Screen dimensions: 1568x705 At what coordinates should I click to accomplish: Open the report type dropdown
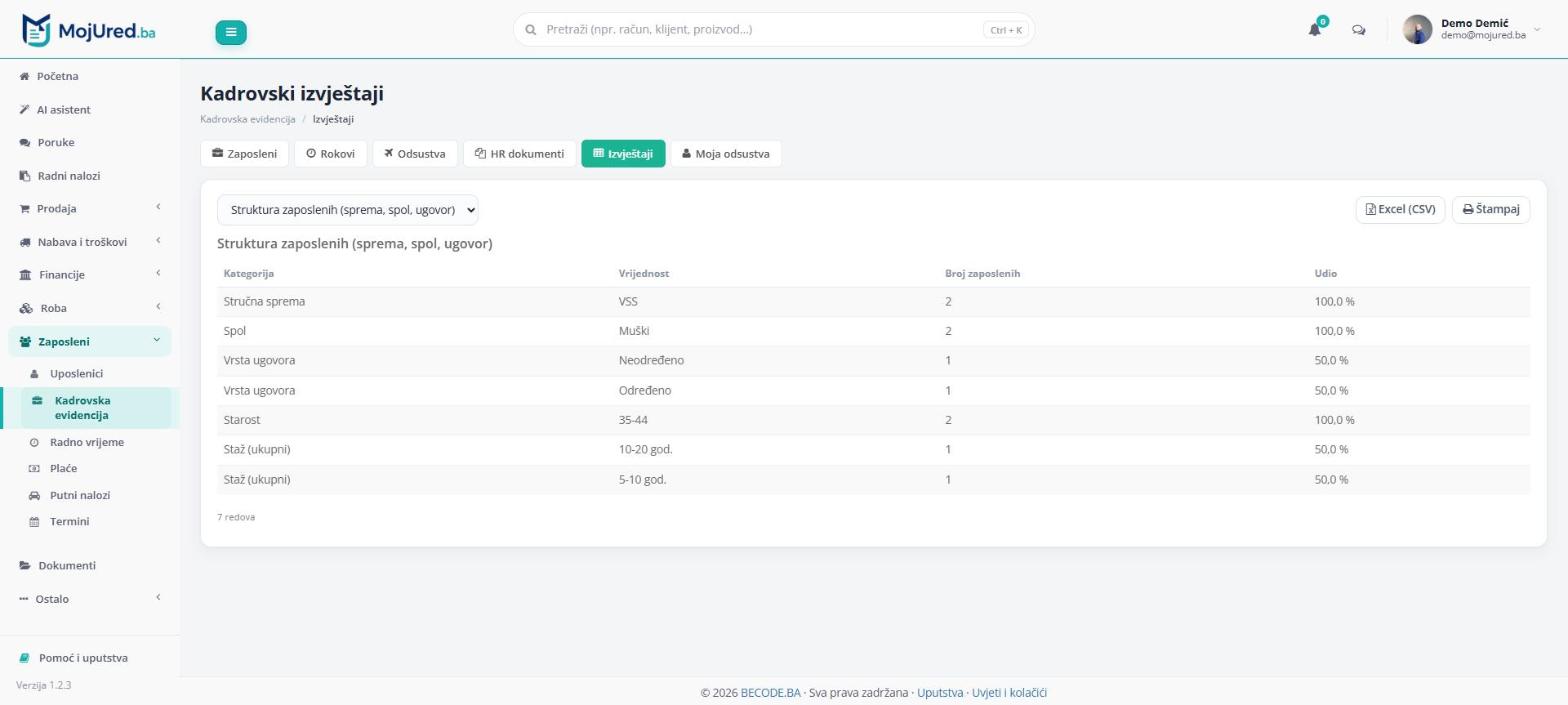[348, 210]
